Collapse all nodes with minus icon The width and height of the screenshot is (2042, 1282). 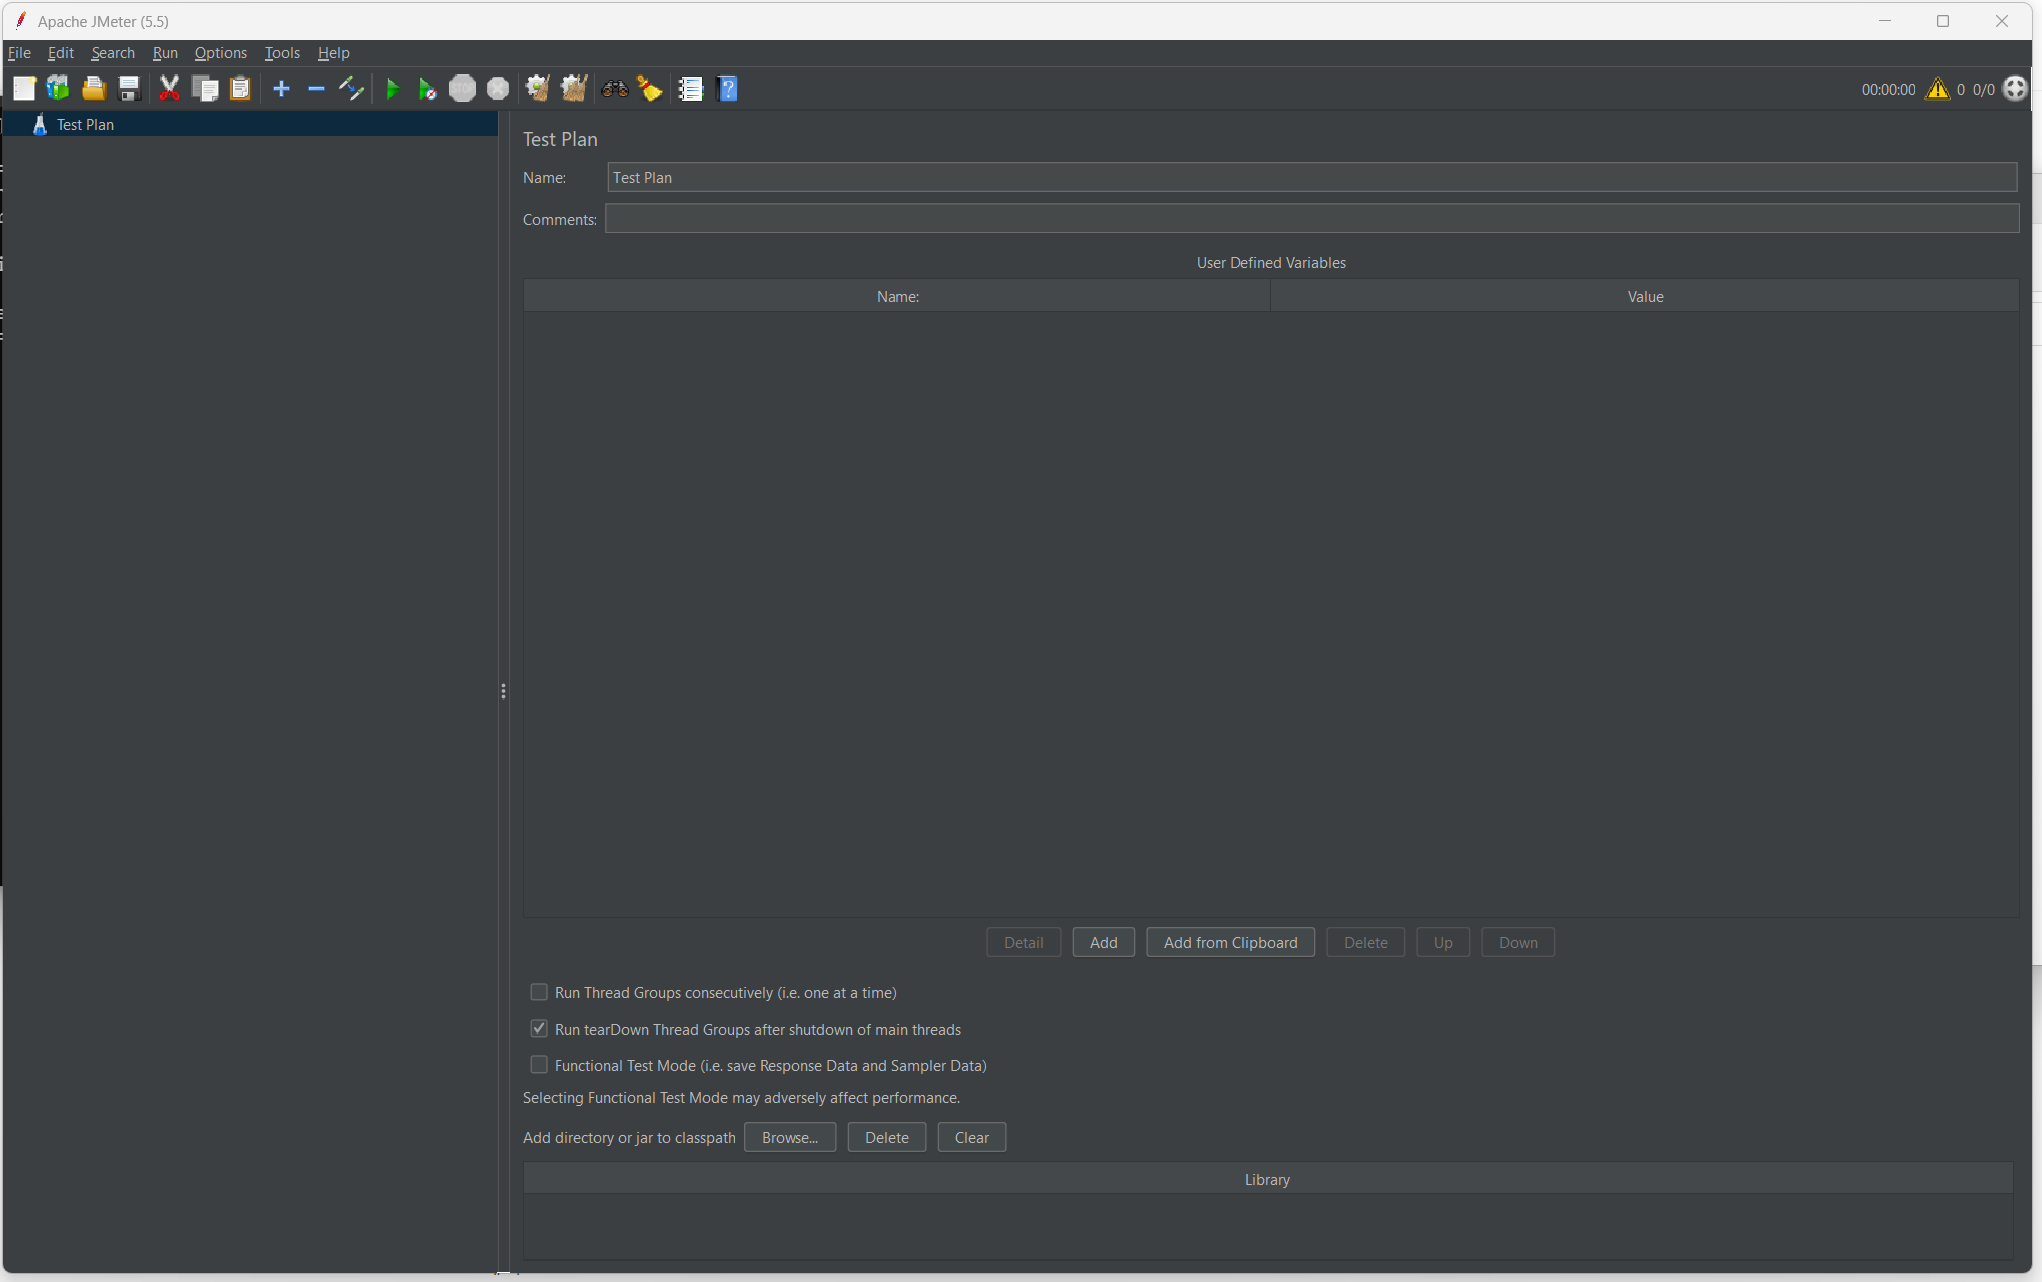point(316,89)
